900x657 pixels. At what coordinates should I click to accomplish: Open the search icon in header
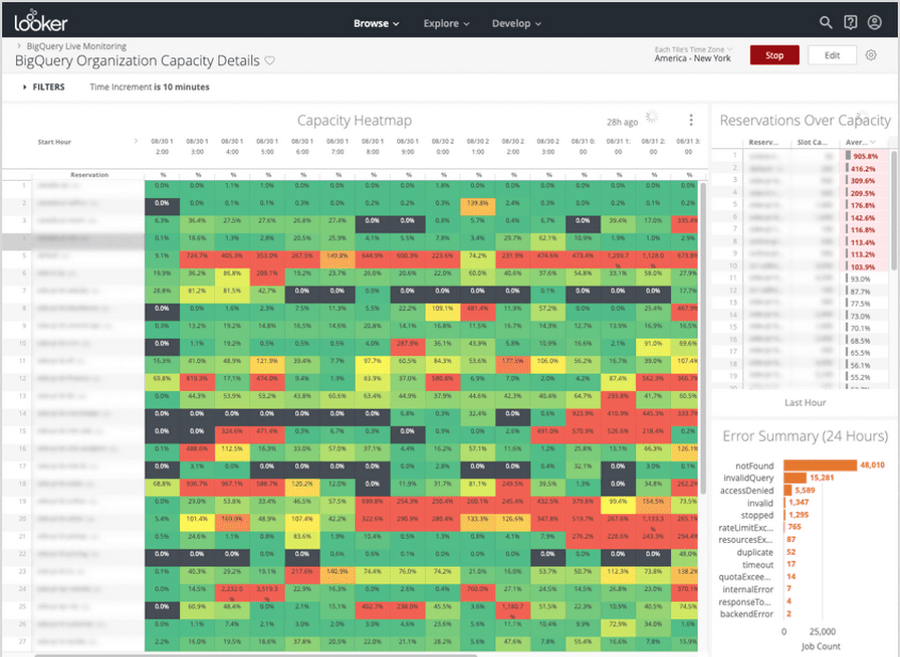pyautogui.click(x=825, y=22)
